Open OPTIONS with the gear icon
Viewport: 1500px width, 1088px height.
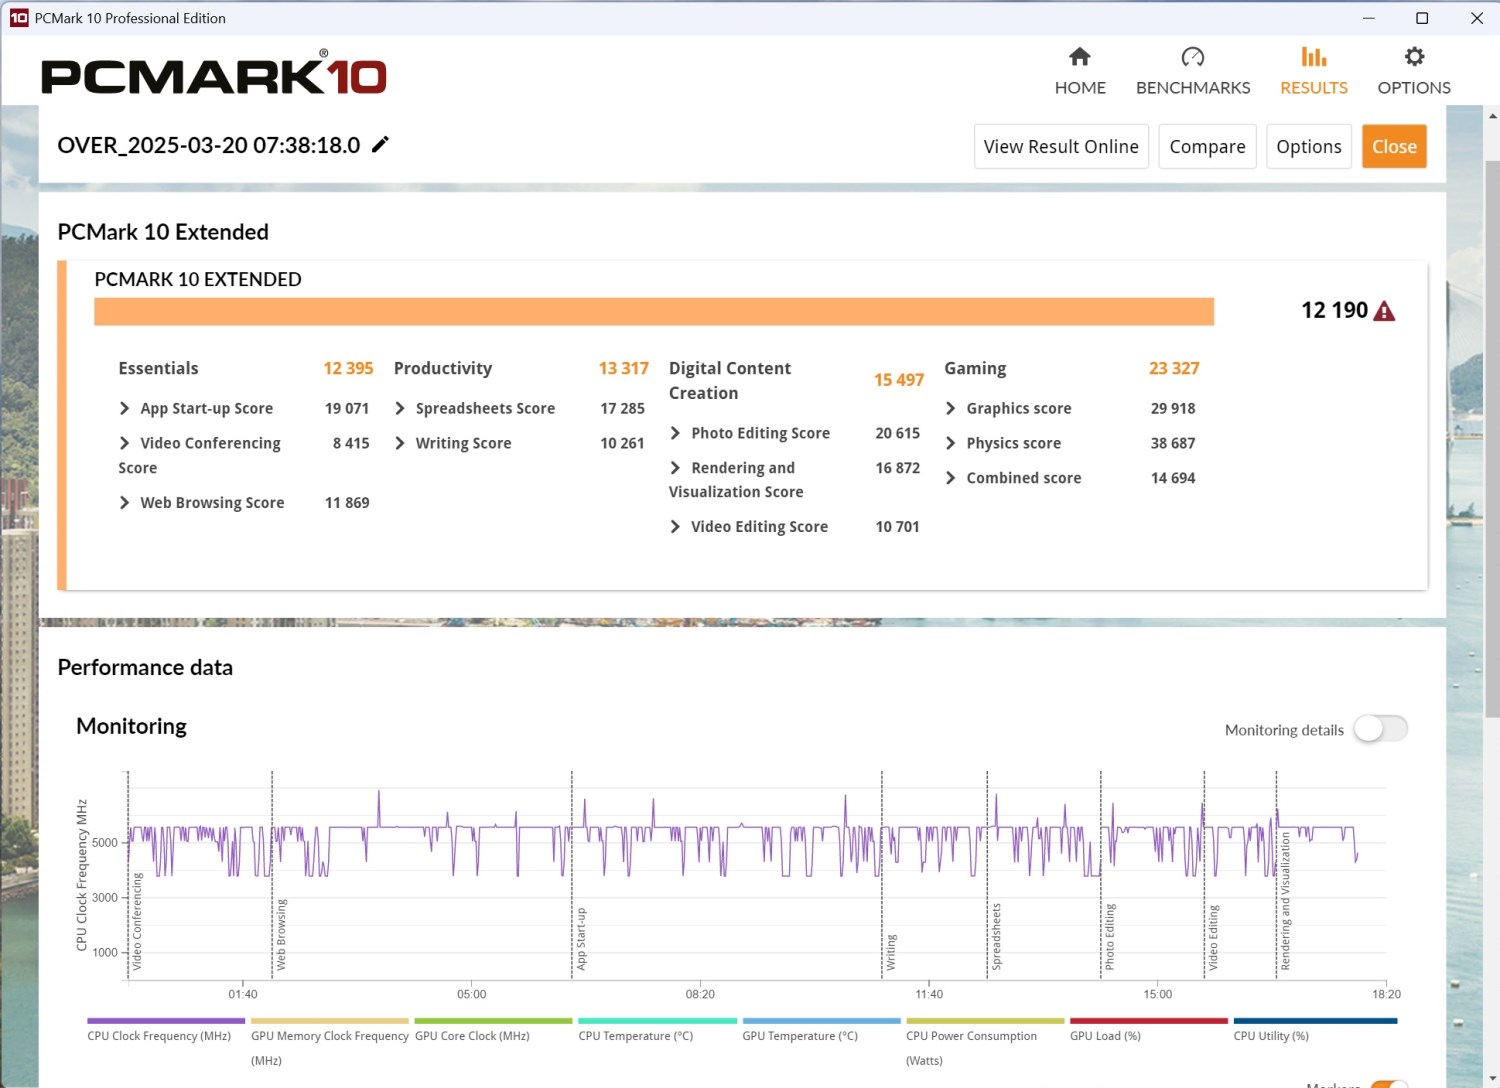point(1414,71)
